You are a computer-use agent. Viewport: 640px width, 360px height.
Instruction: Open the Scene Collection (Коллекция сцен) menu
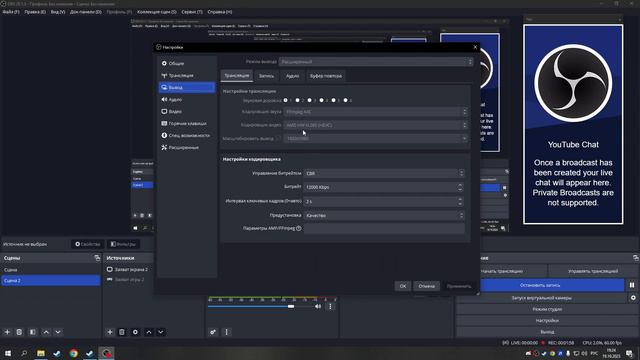click(x=157, y=12)
